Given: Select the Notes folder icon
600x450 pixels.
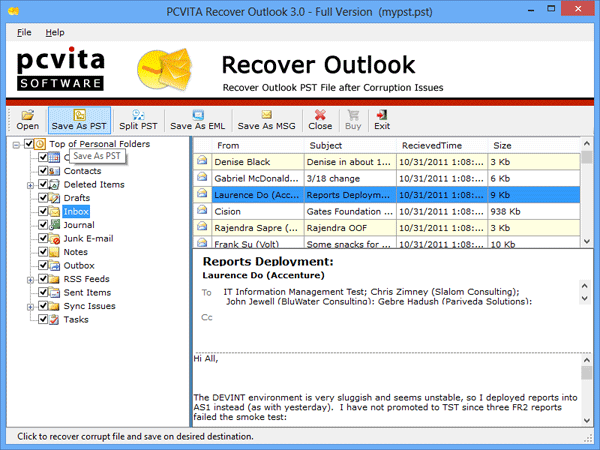Looking at the screenshot, I should click(54, 252).
